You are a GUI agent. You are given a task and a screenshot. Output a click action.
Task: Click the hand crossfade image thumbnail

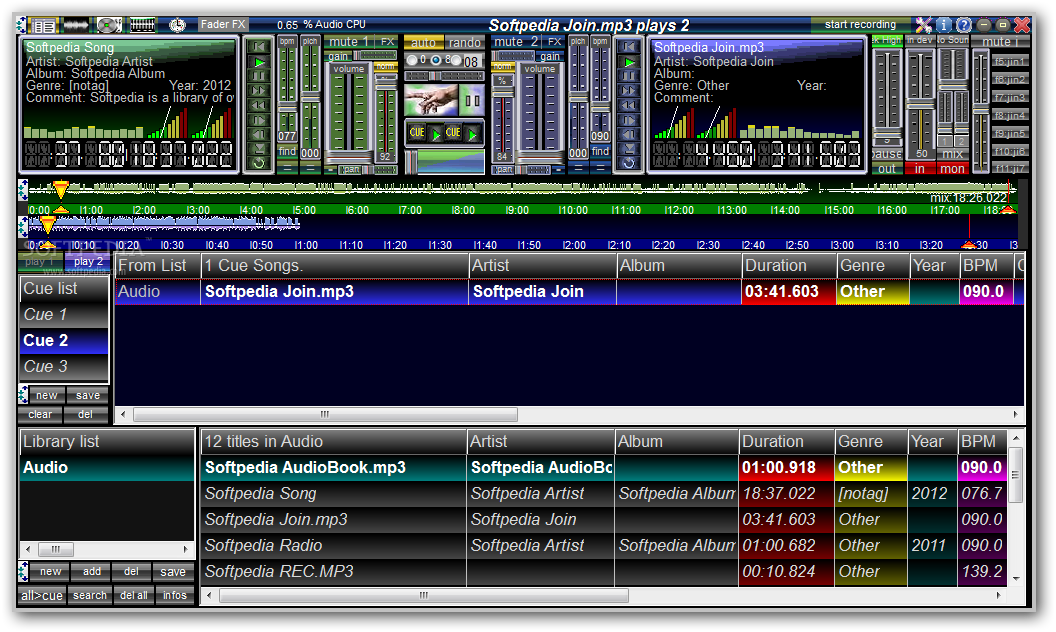[431, 100]
